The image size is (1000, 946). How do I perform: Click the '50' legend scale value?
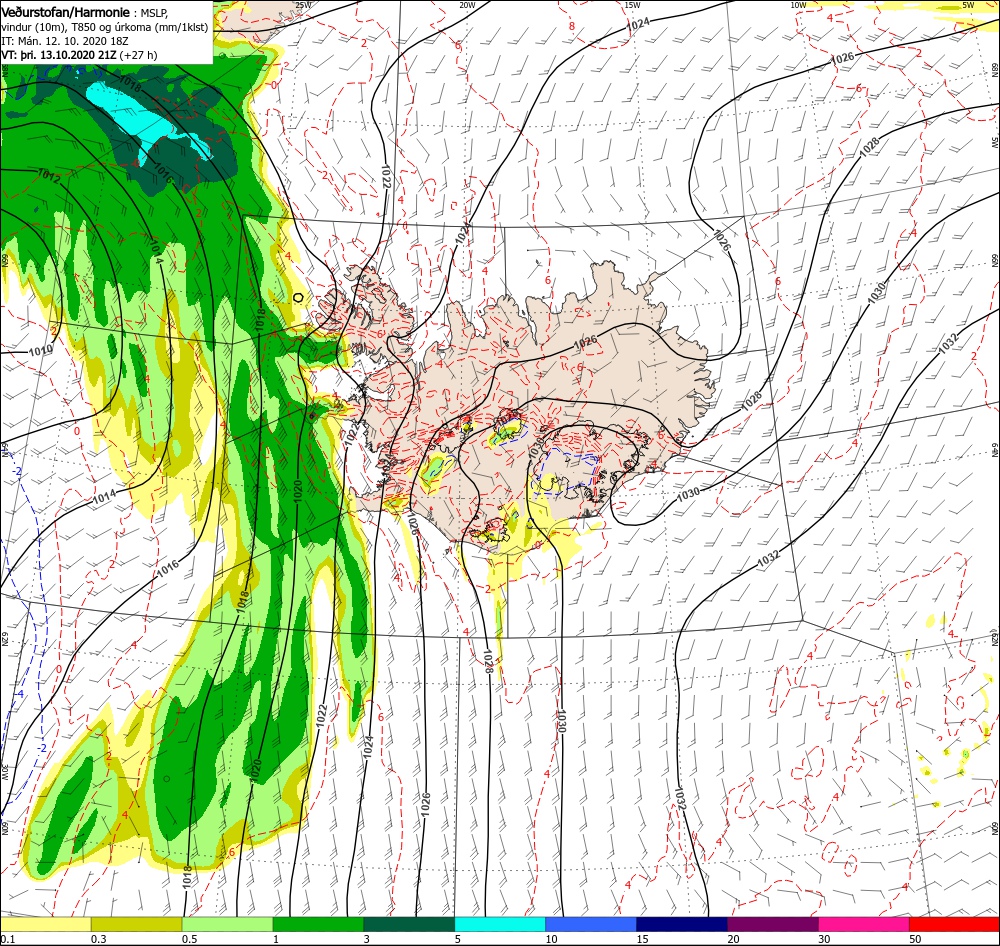pyautogui.click(x=916, y=939)
